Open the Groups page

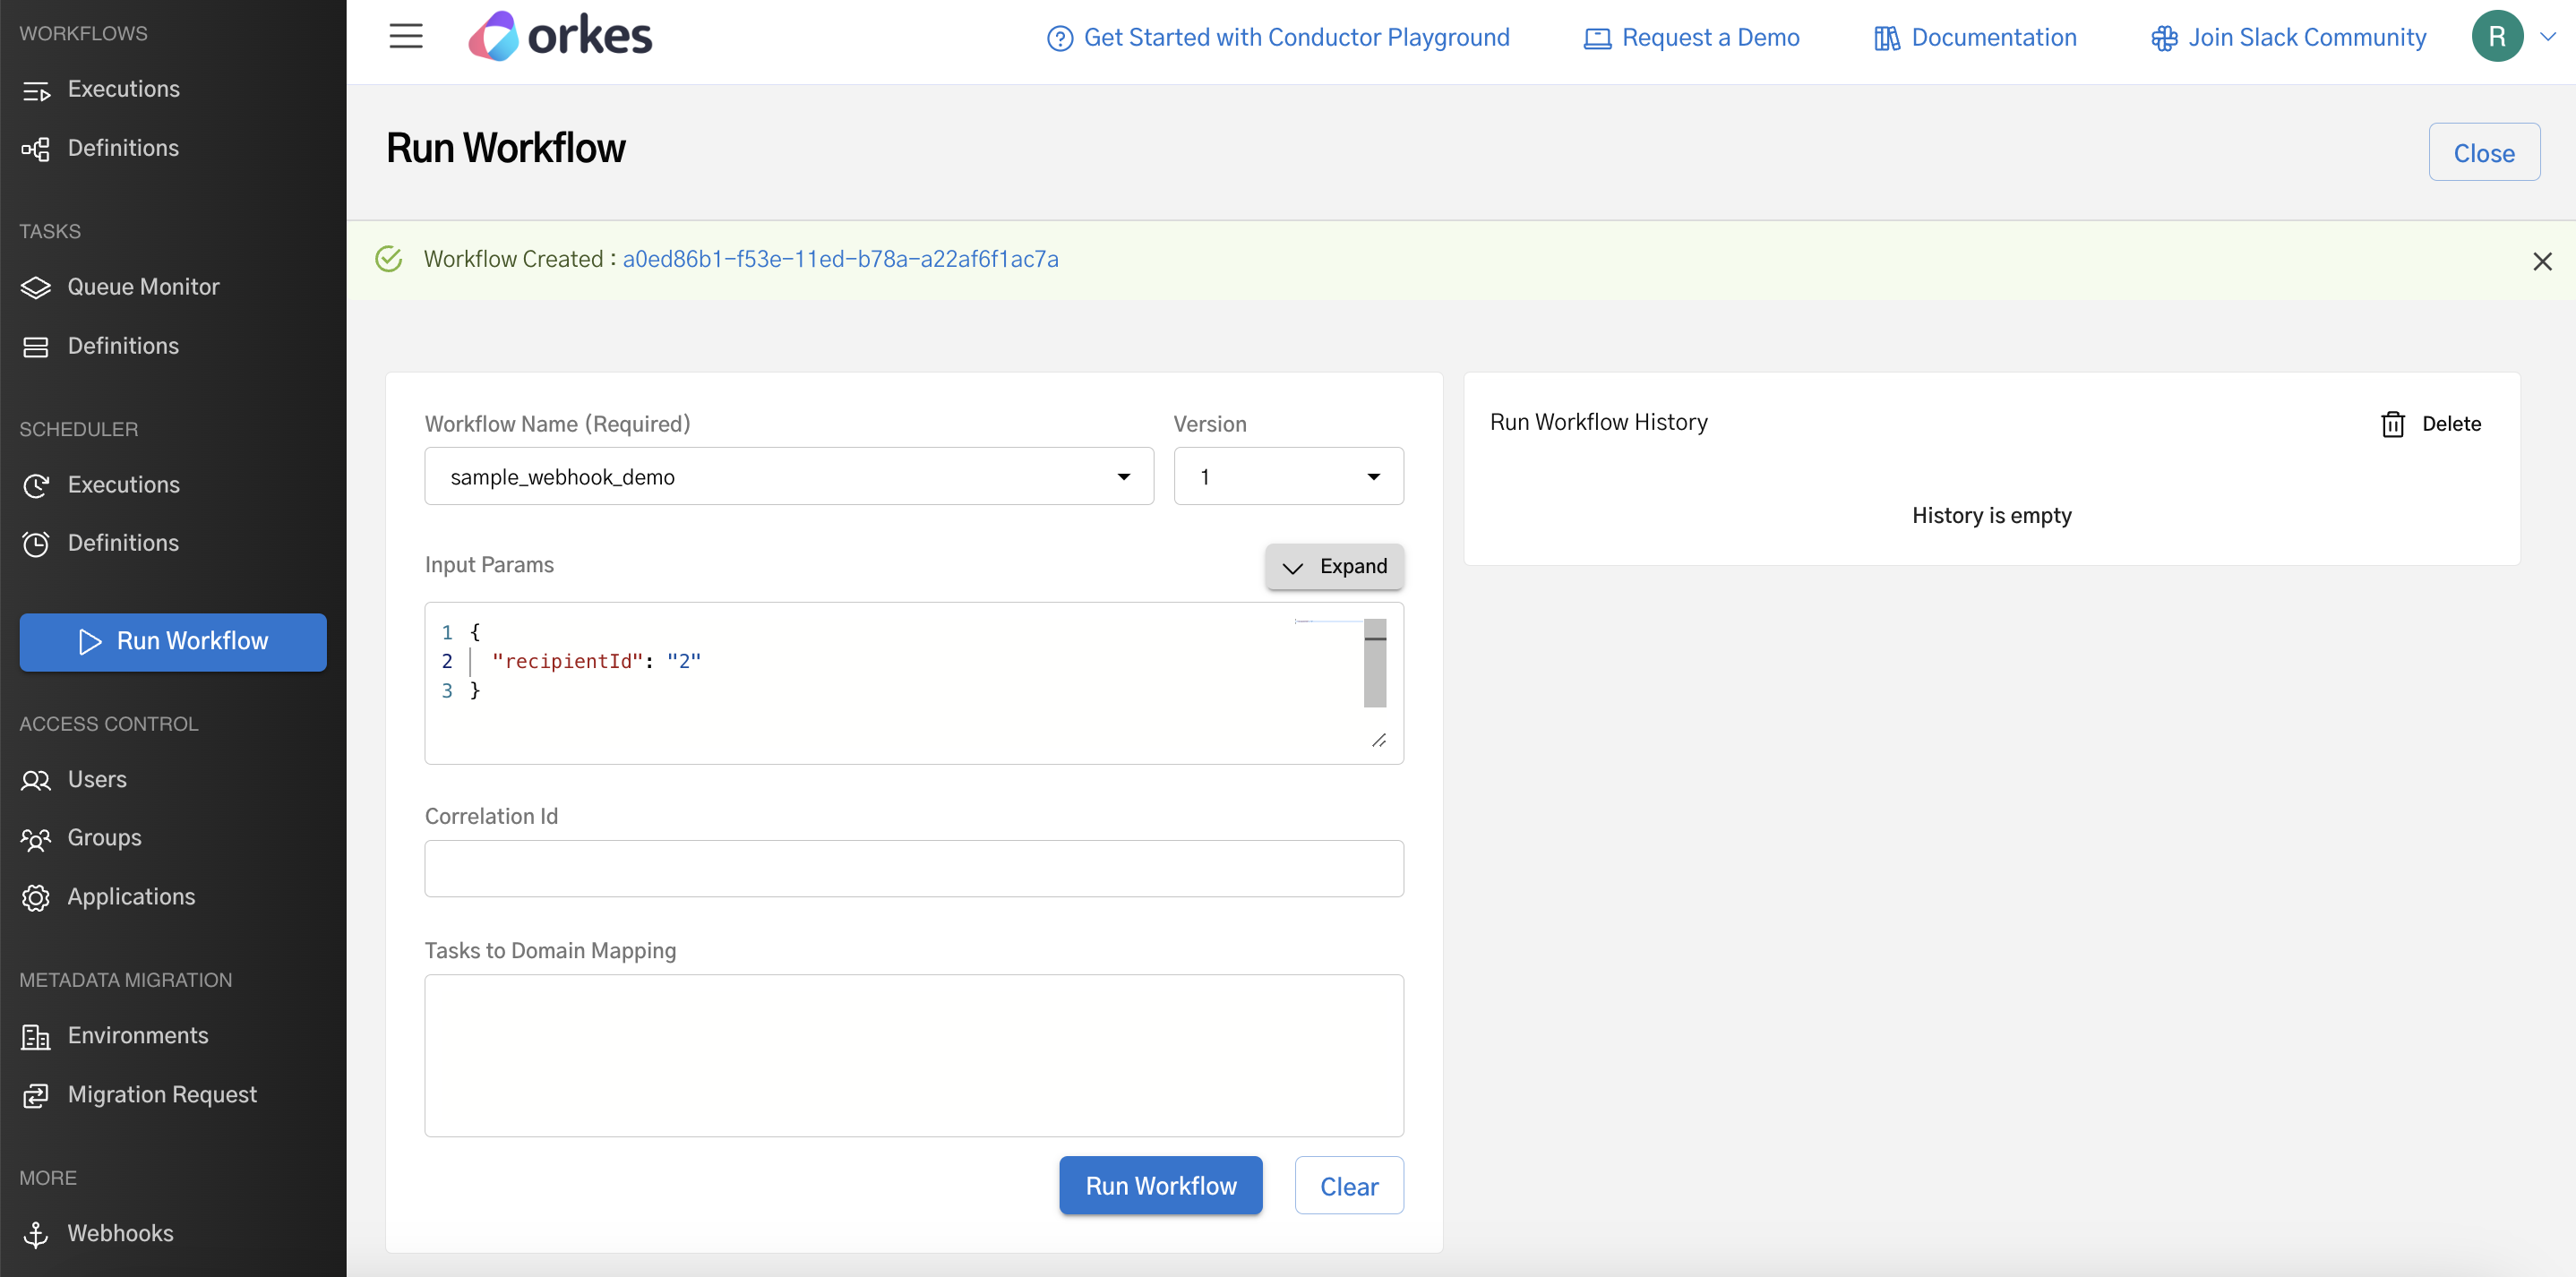(x=104, y=838)
